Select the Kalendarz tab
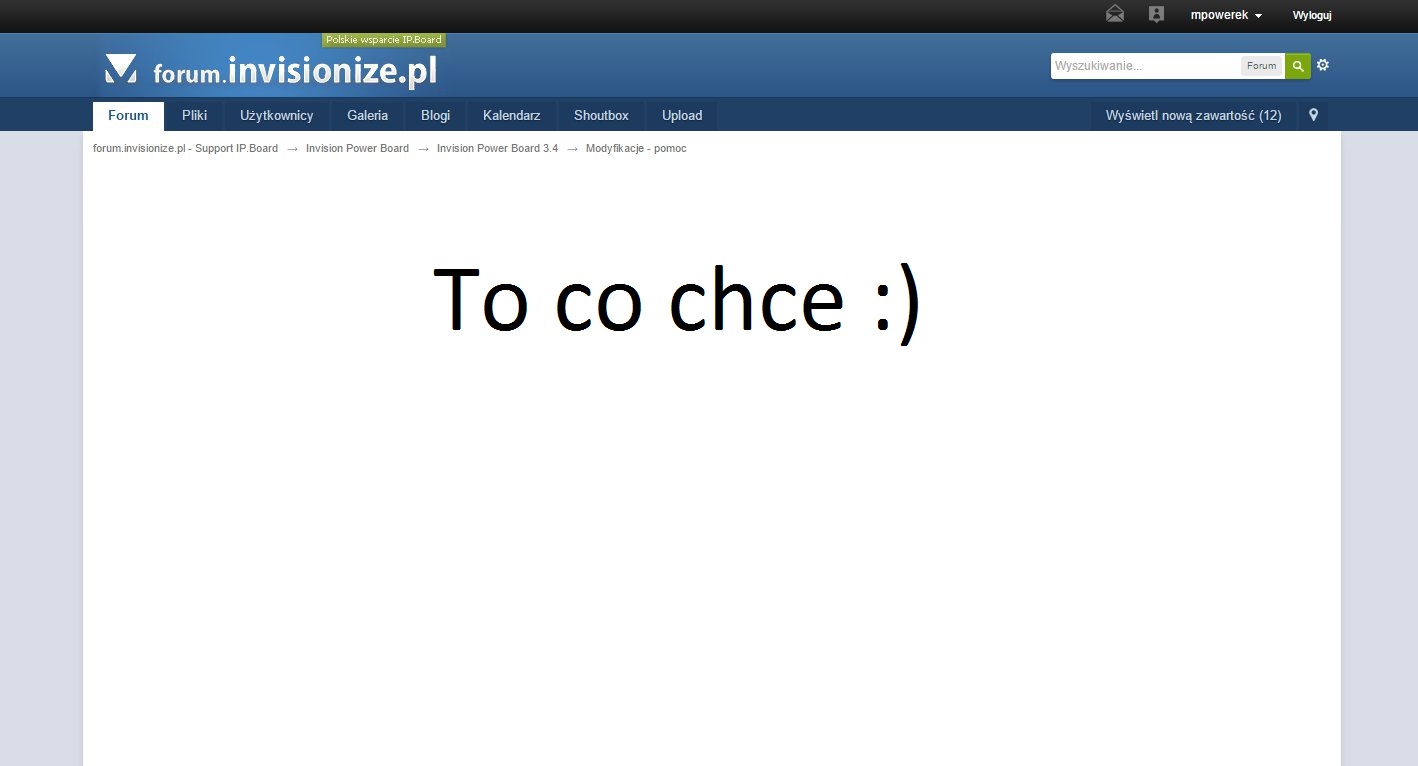This screenshot has height=766, width=1418. [511, 115]
